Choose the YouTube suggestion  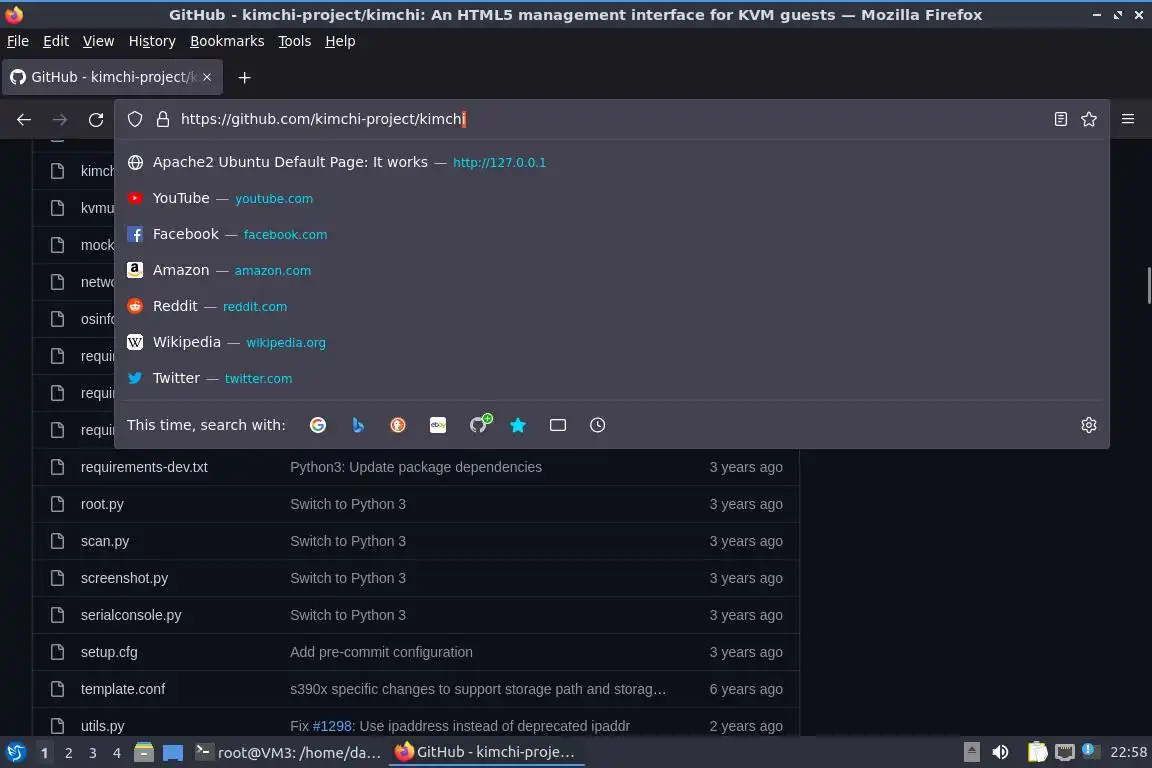(x=612, y=198)
